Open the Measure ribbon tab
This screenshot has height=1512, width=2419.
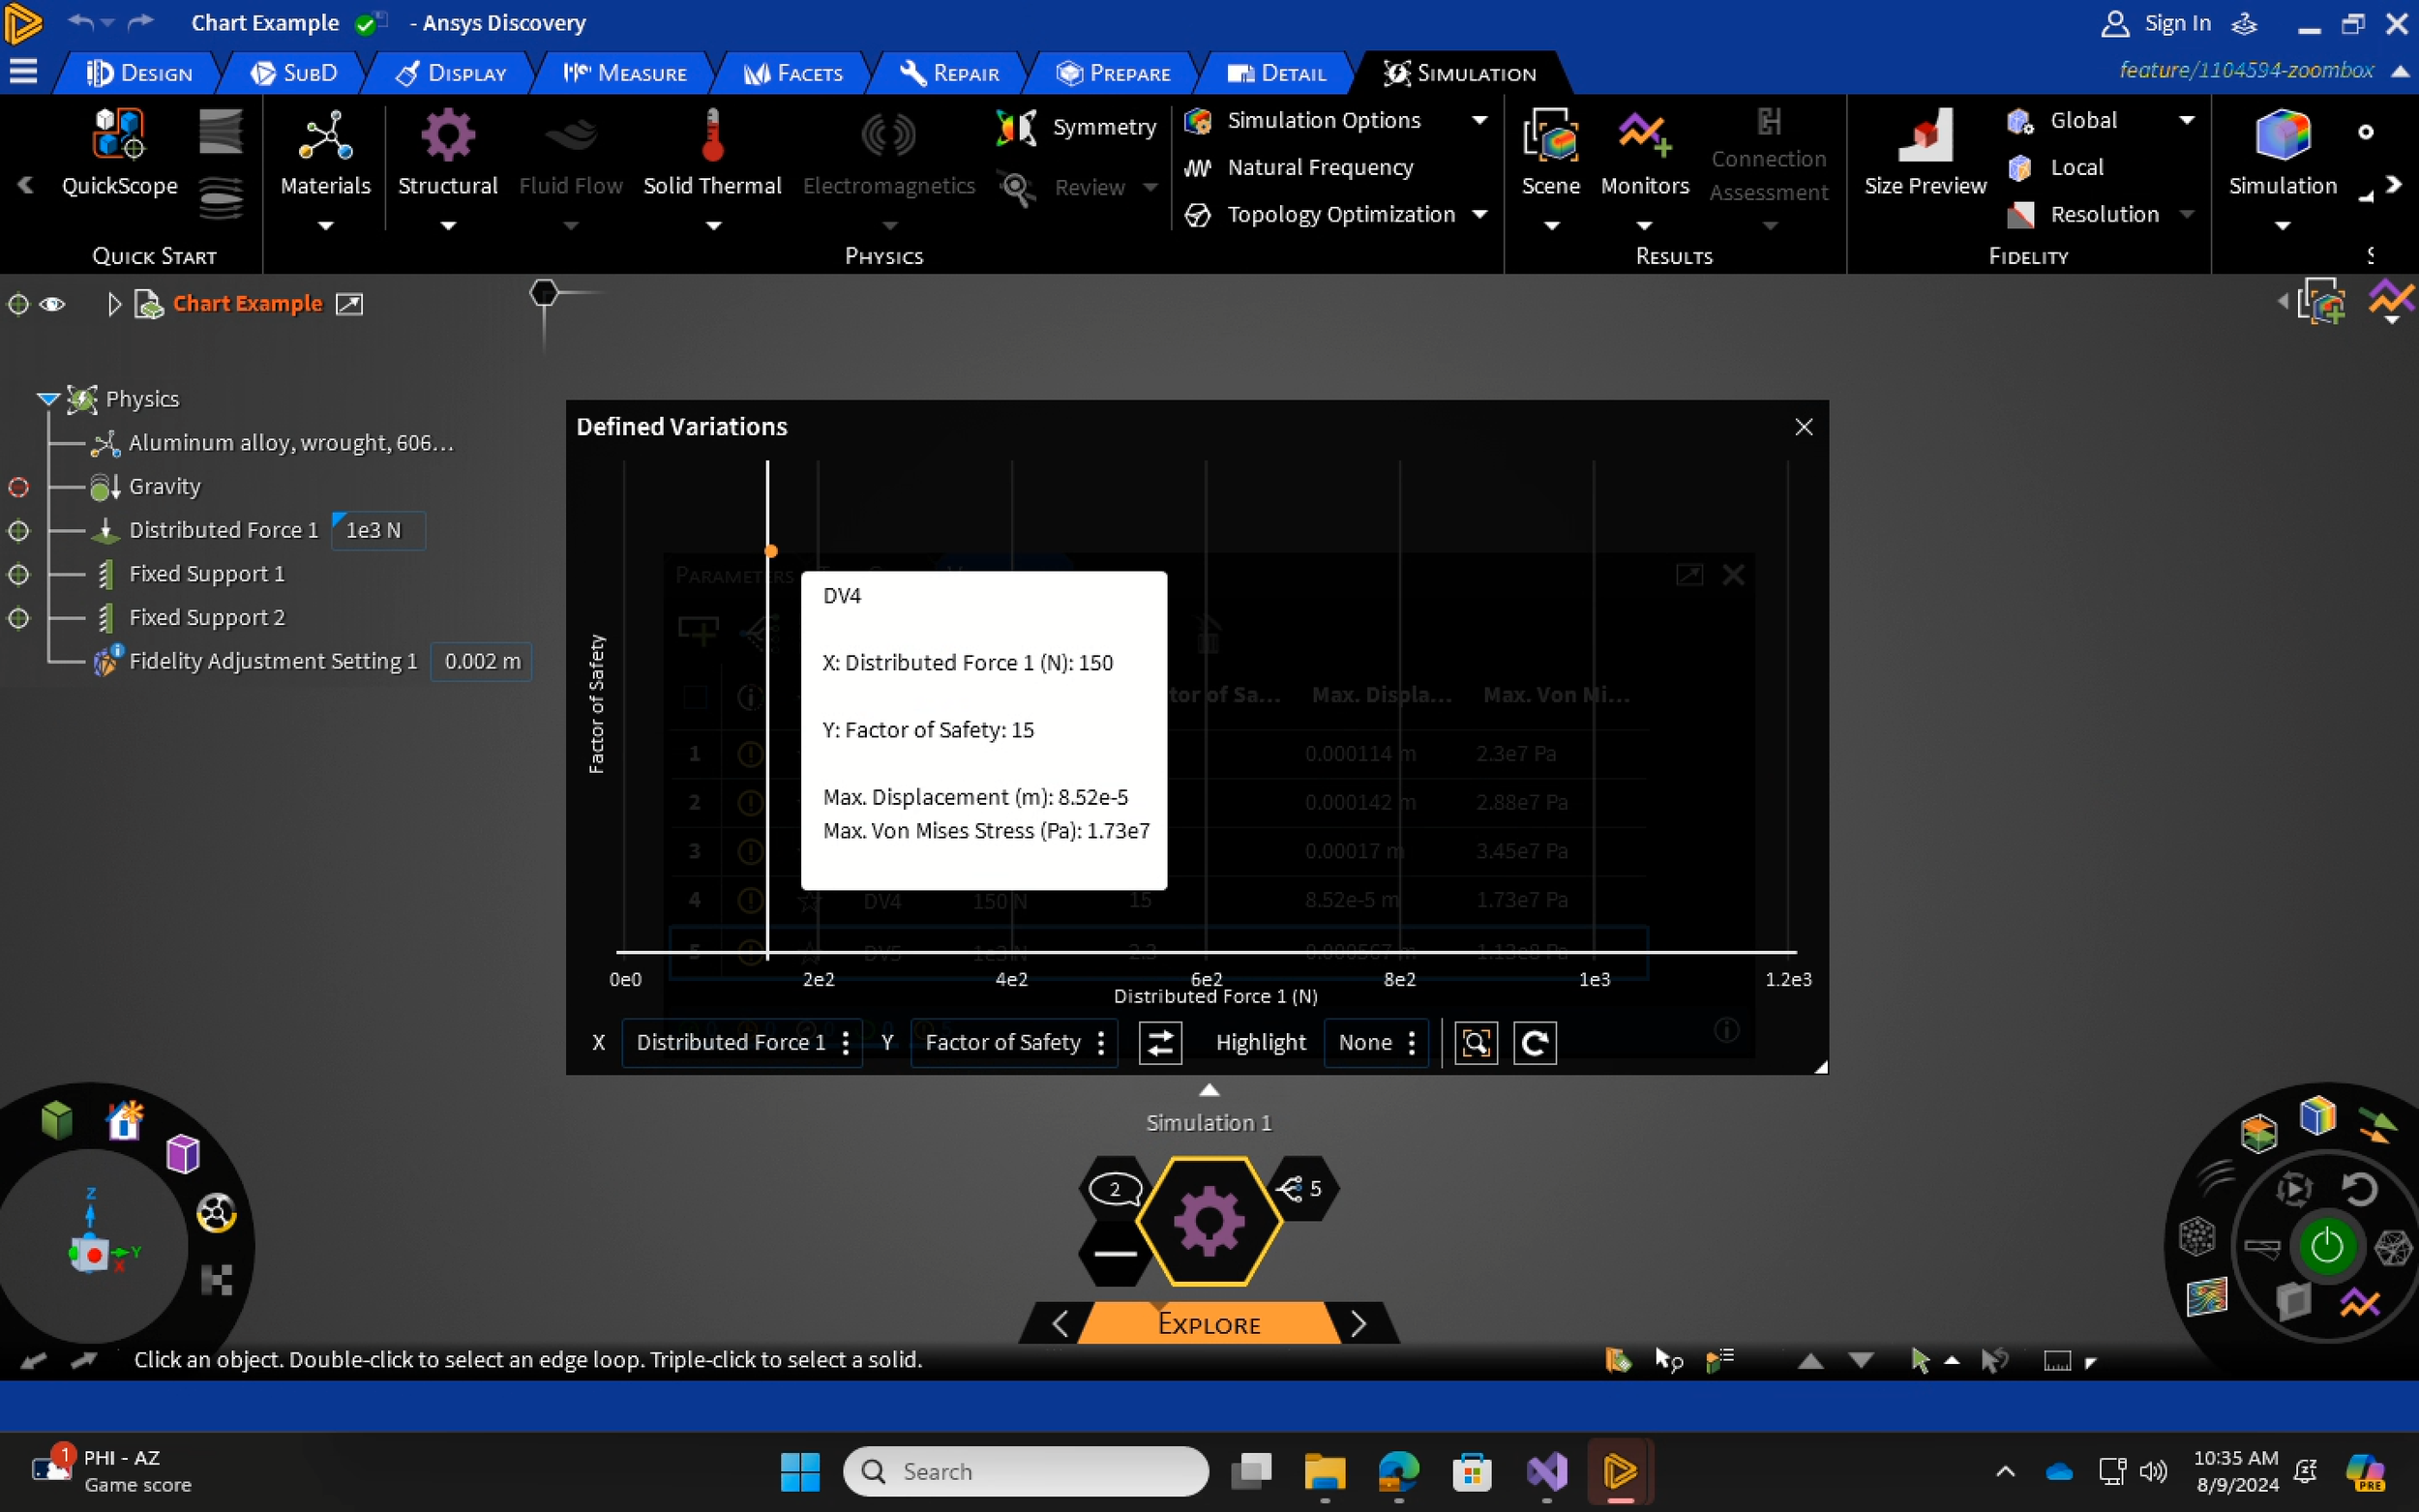(625, 73)
